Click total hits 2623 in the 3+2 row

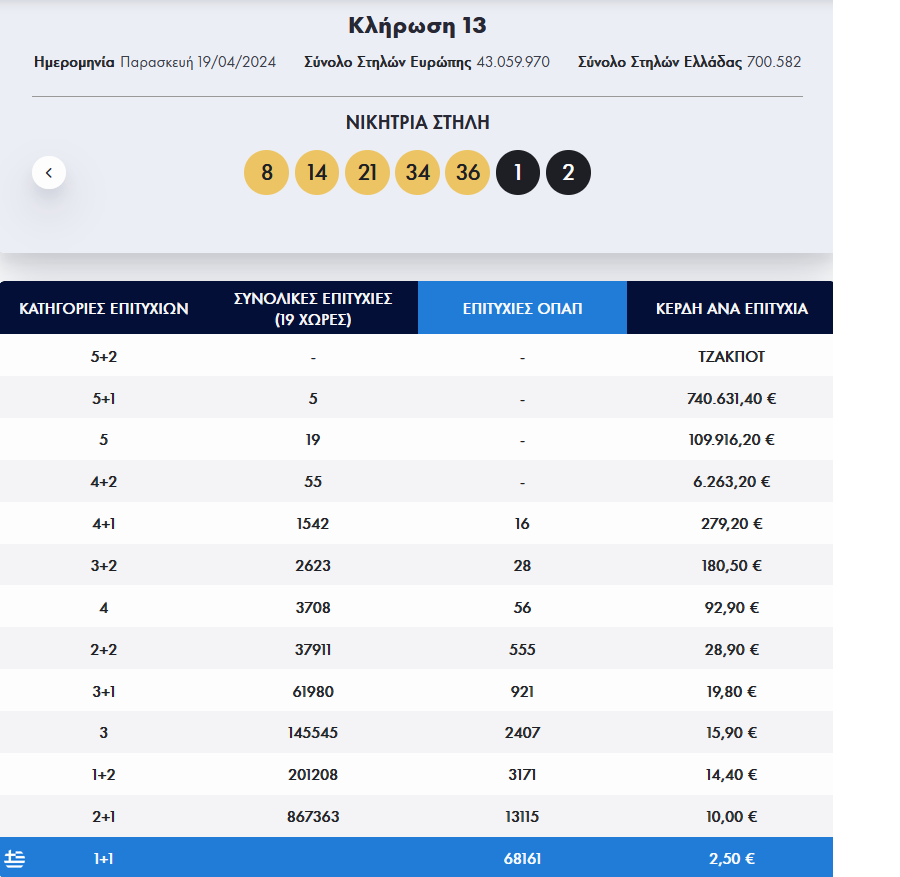[313, 565]
